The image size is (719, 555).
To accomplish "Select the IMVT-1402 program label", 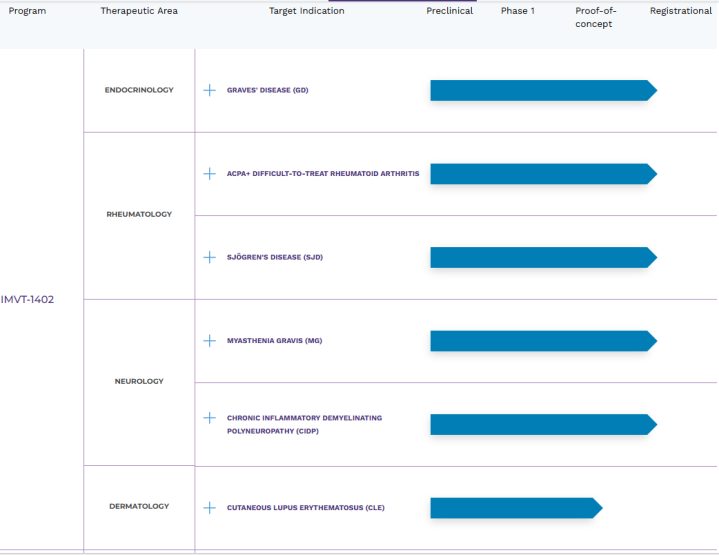I will pyautogui.click(x=28, y=300).
